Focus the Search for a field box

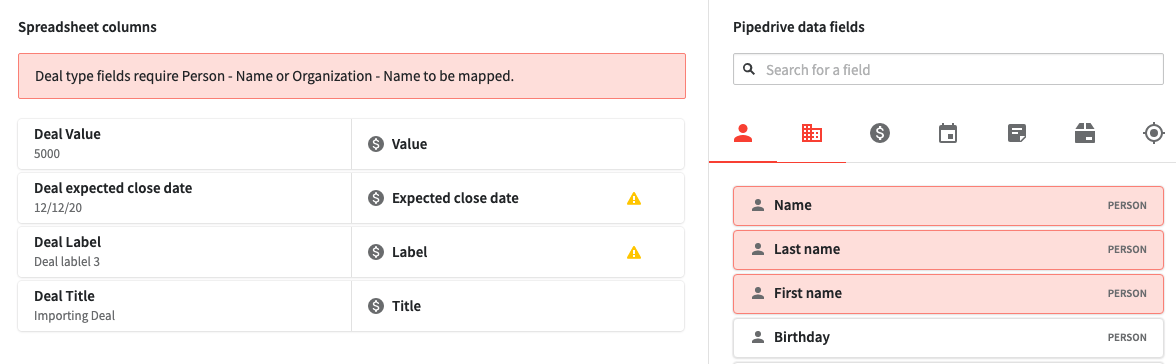[x=948, y=70]
